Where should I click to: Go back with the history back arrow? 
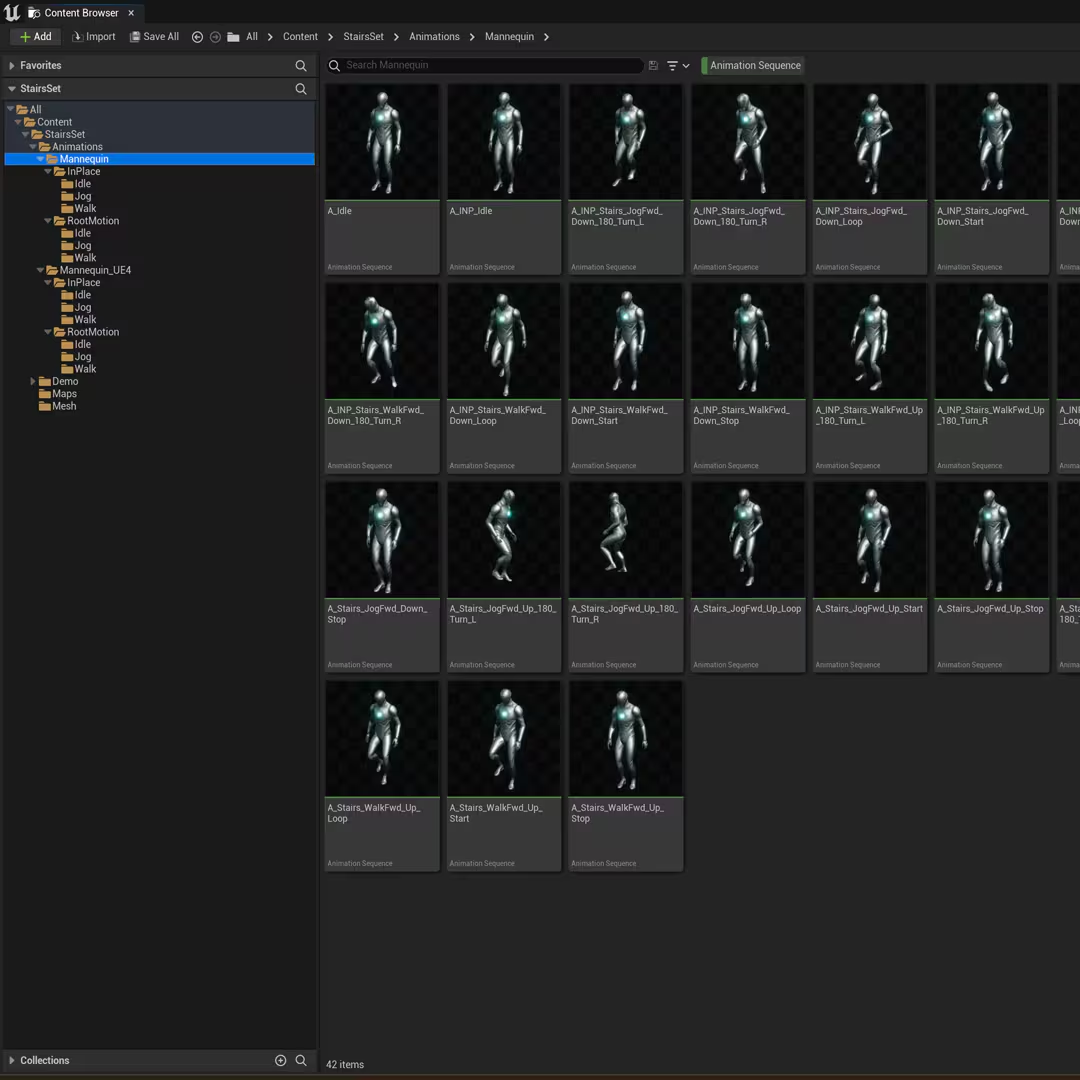point(197,37)
